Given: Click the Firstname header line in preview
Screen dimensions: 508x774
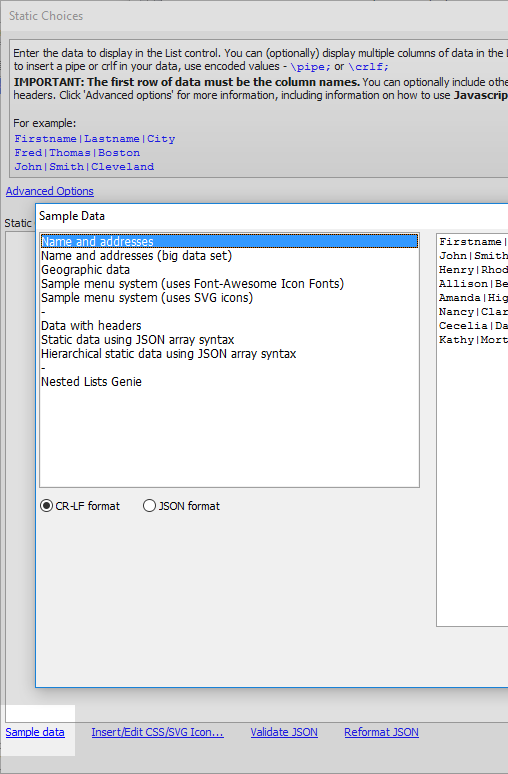Looking at the screenshot, I should tap(472, 241).
